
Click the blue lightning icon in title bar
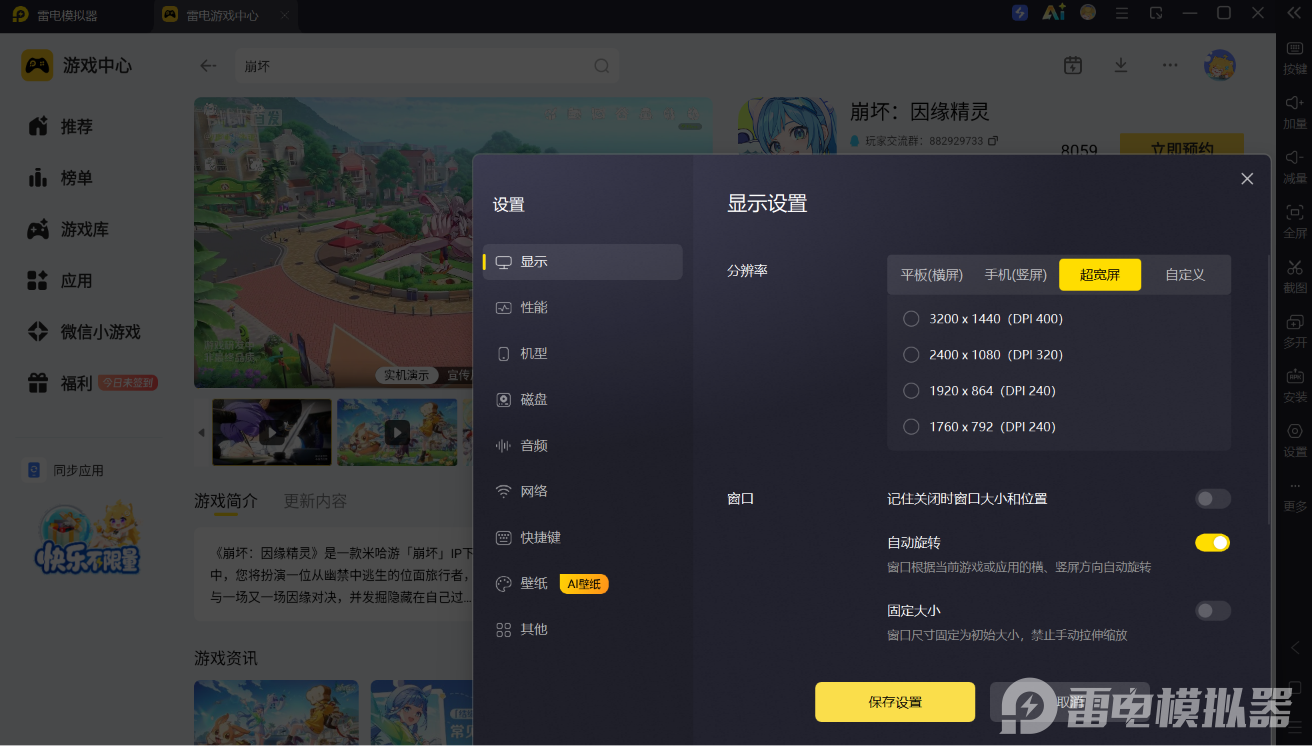tap(1020, 13)
